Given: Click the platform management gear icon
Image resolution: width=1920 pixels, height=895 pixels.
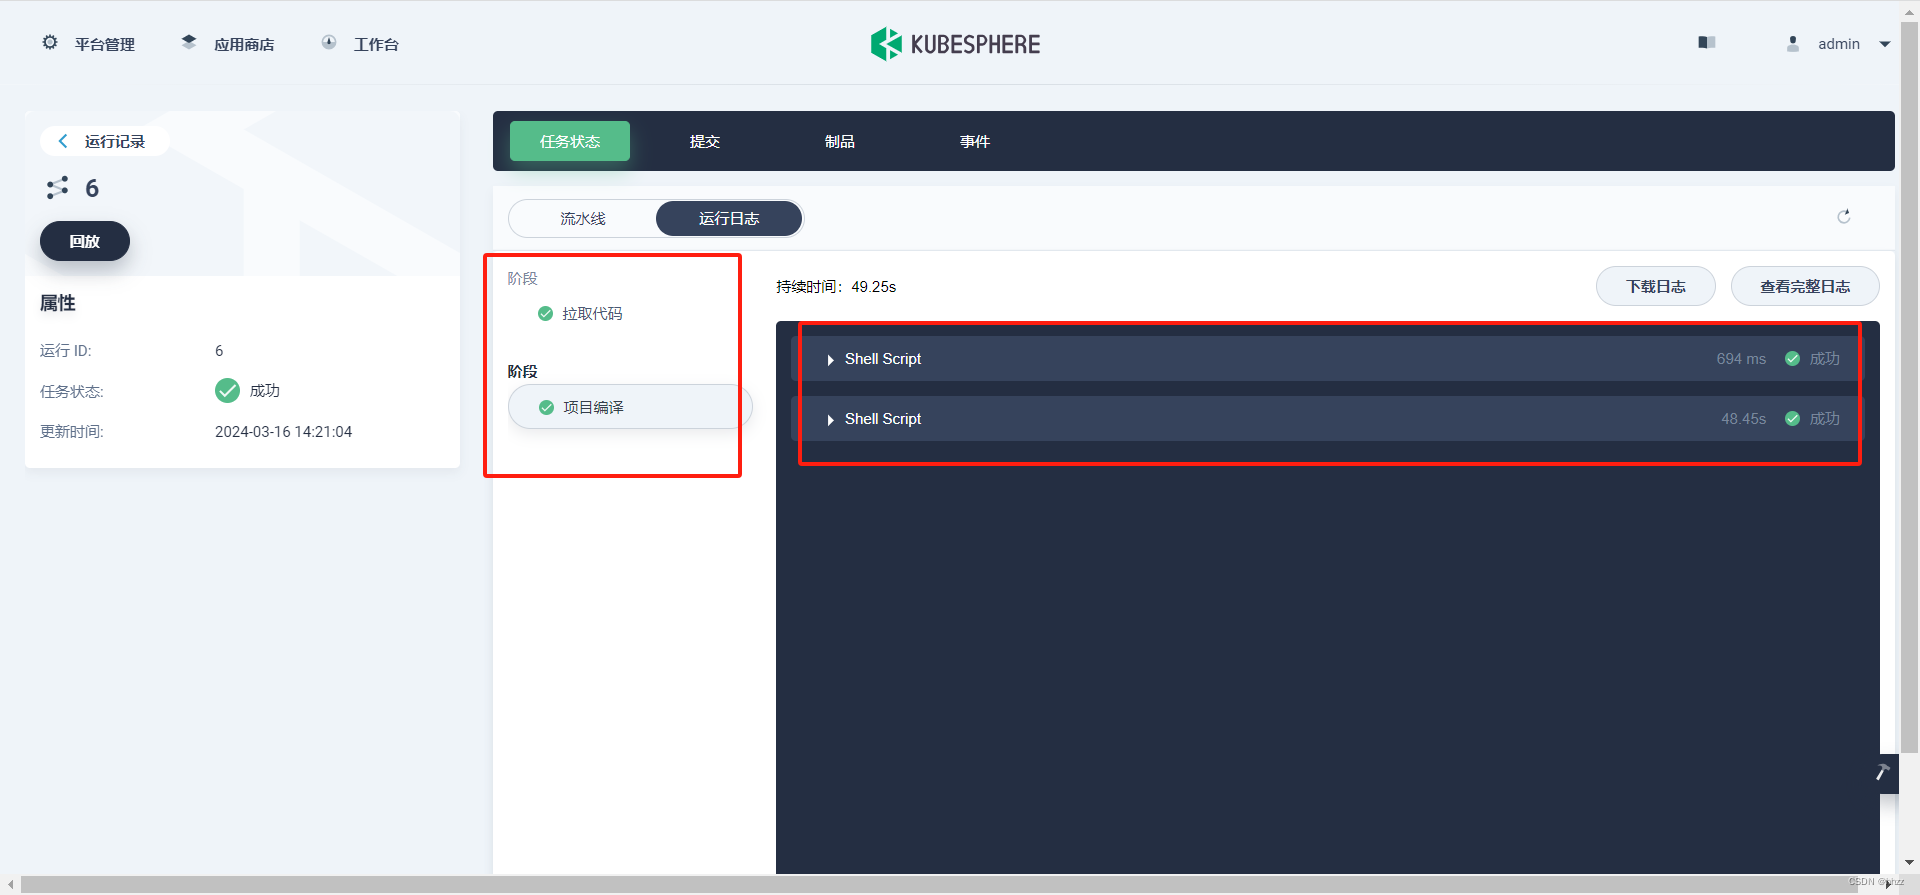Looking at the screenshot, I should [50, 43].
